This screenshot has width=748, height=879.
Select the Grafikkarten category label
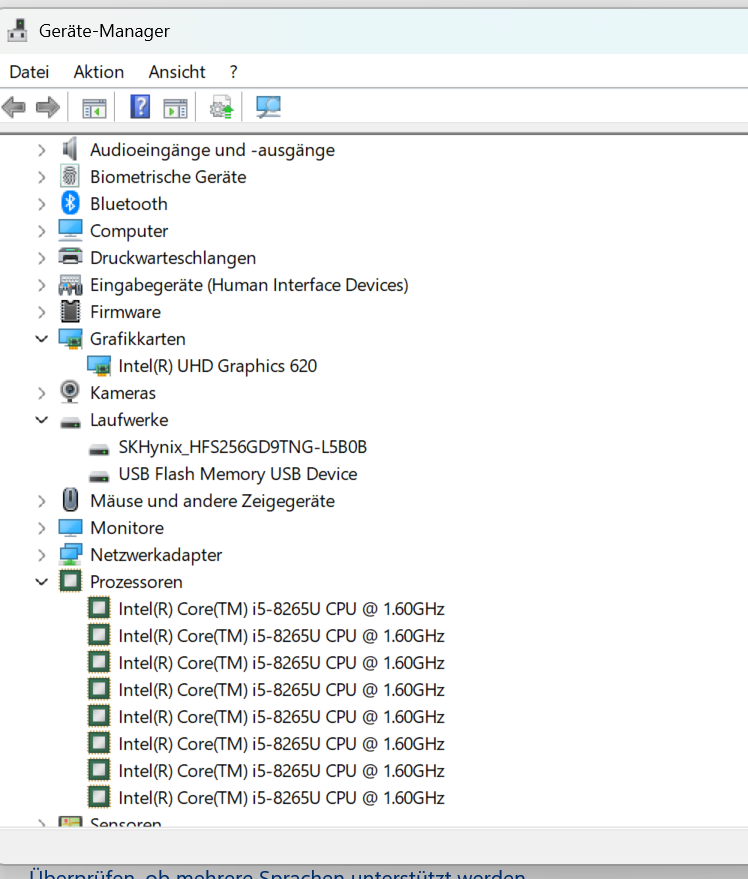coord(137,339)
